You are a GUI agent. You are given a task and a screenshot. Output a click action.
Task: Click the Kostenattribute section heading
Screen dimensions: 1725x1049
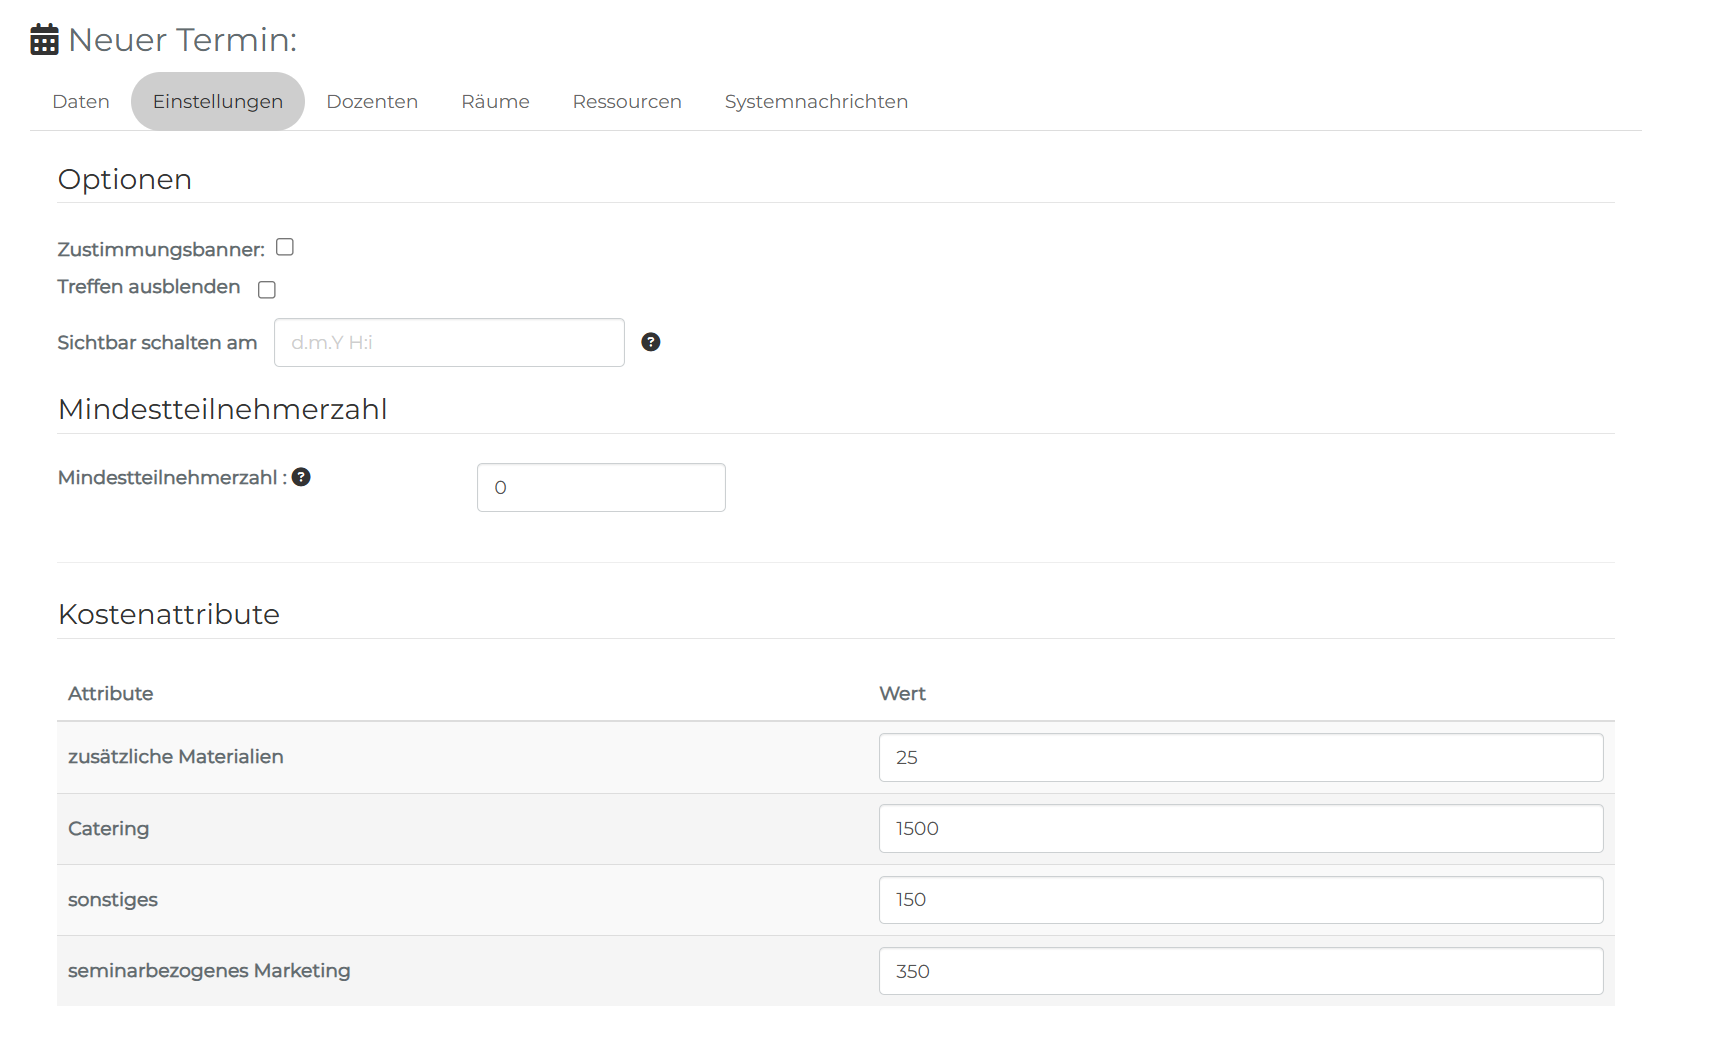point(169,614)
